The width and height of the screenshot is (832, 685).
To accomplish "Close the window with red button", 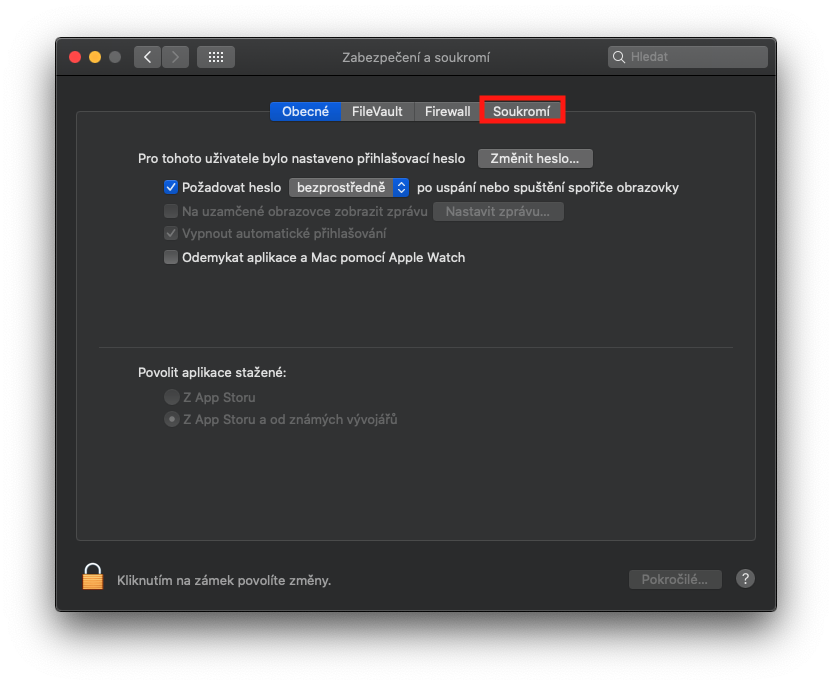I will pyautogui.click(x=75, y=57).
